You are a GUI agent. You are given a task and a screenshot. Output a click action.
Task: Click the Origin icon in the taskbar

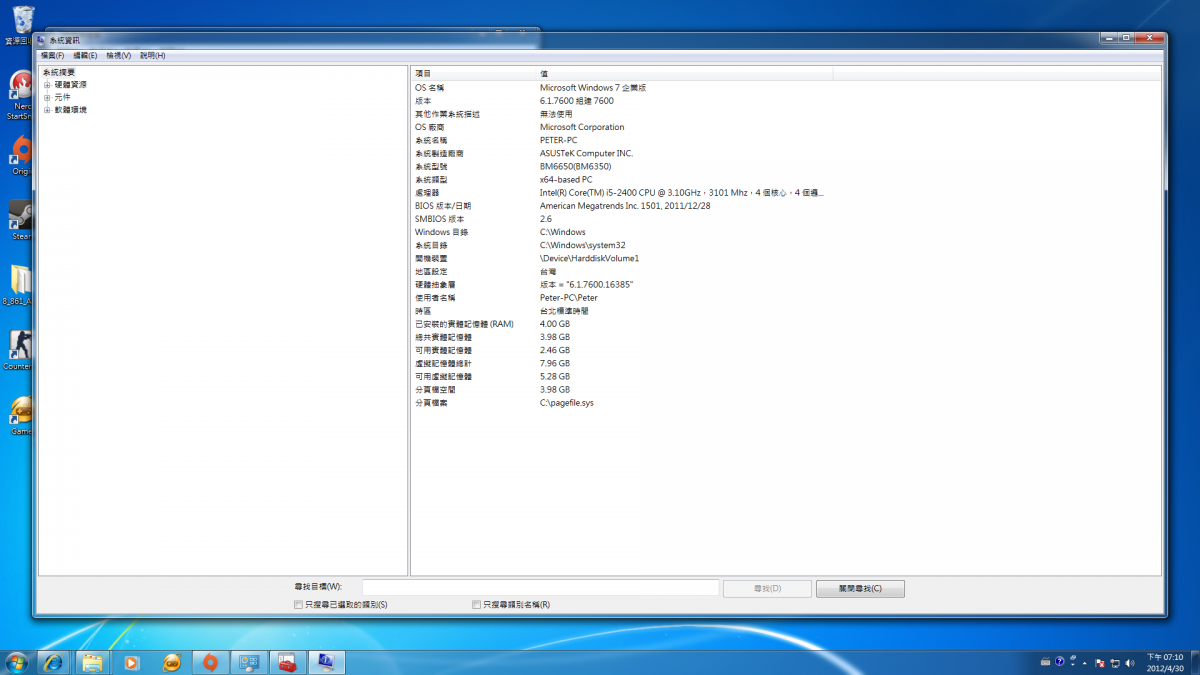click(209, 662)
